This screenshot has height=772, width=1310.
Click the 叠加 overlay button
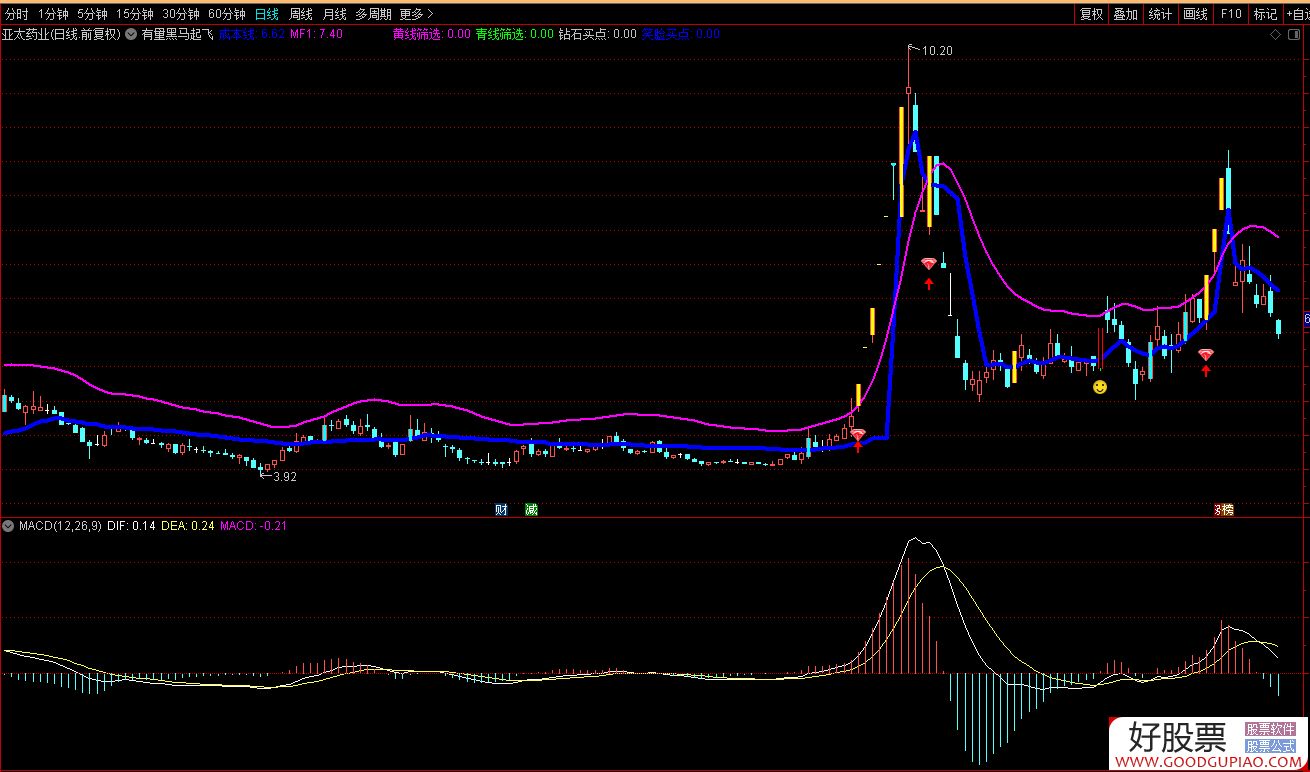[x=1126, y=14]
